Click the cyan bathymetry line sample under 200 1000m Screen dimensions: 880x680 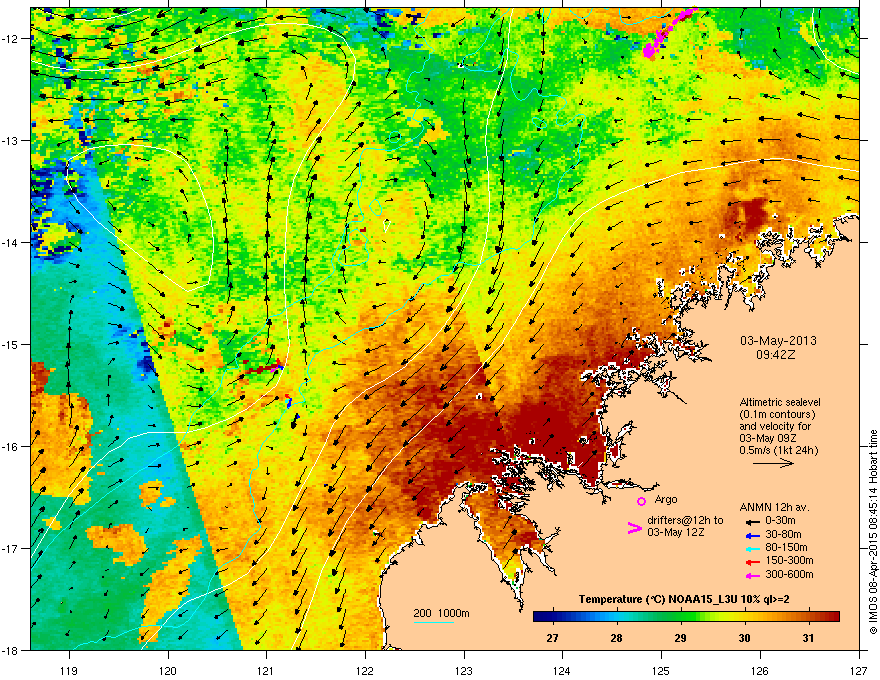[434, 622]
